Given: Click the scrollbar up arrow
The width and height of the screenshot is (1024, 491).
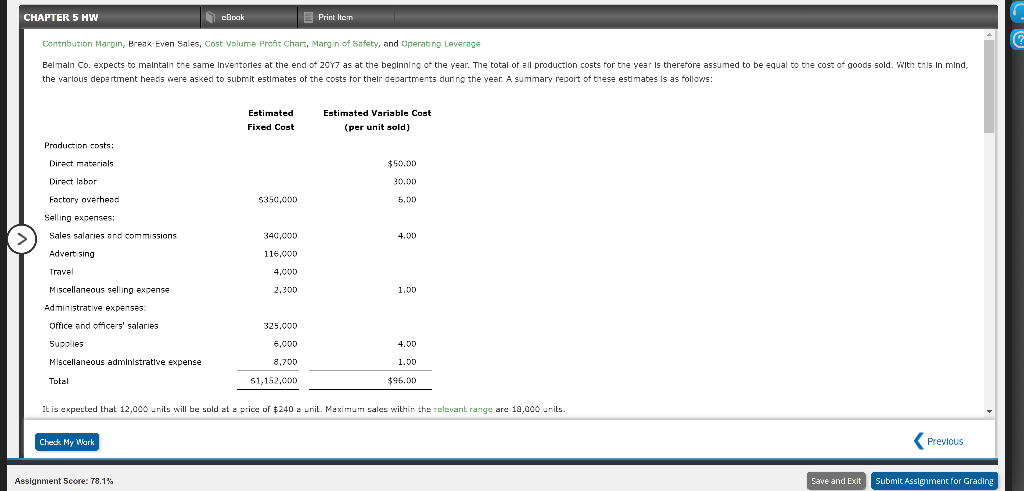Looking at the screenshot, I should pyautogui.click(x=991, y=34).
